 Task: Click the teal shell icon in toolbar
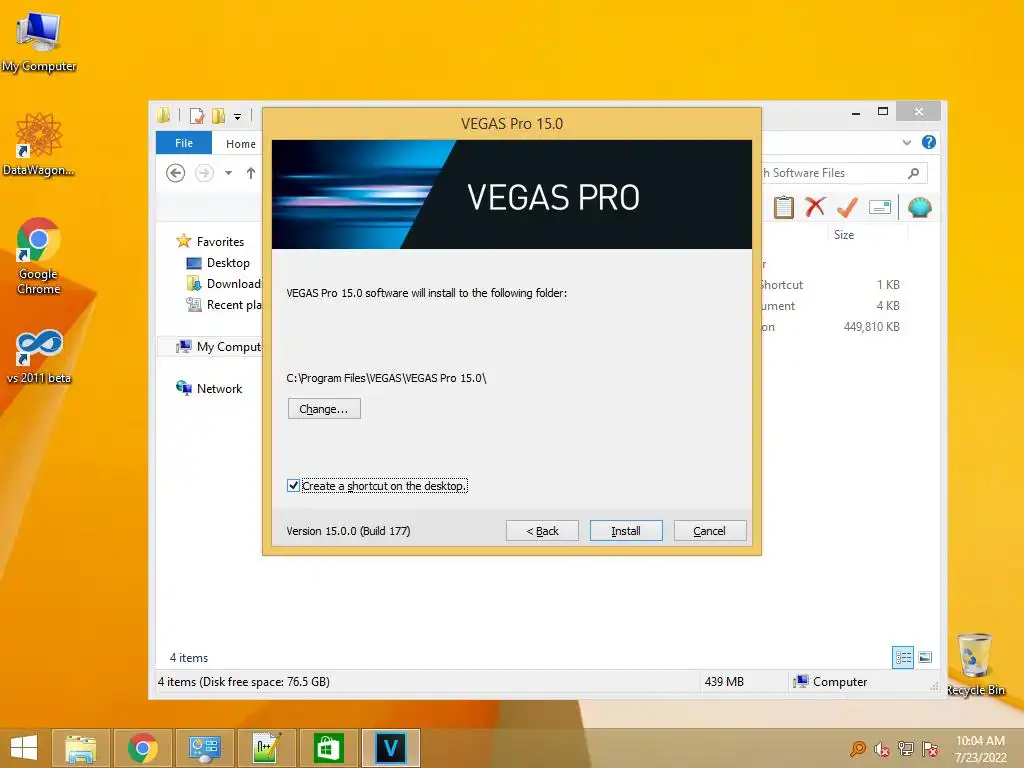[920, 208]
